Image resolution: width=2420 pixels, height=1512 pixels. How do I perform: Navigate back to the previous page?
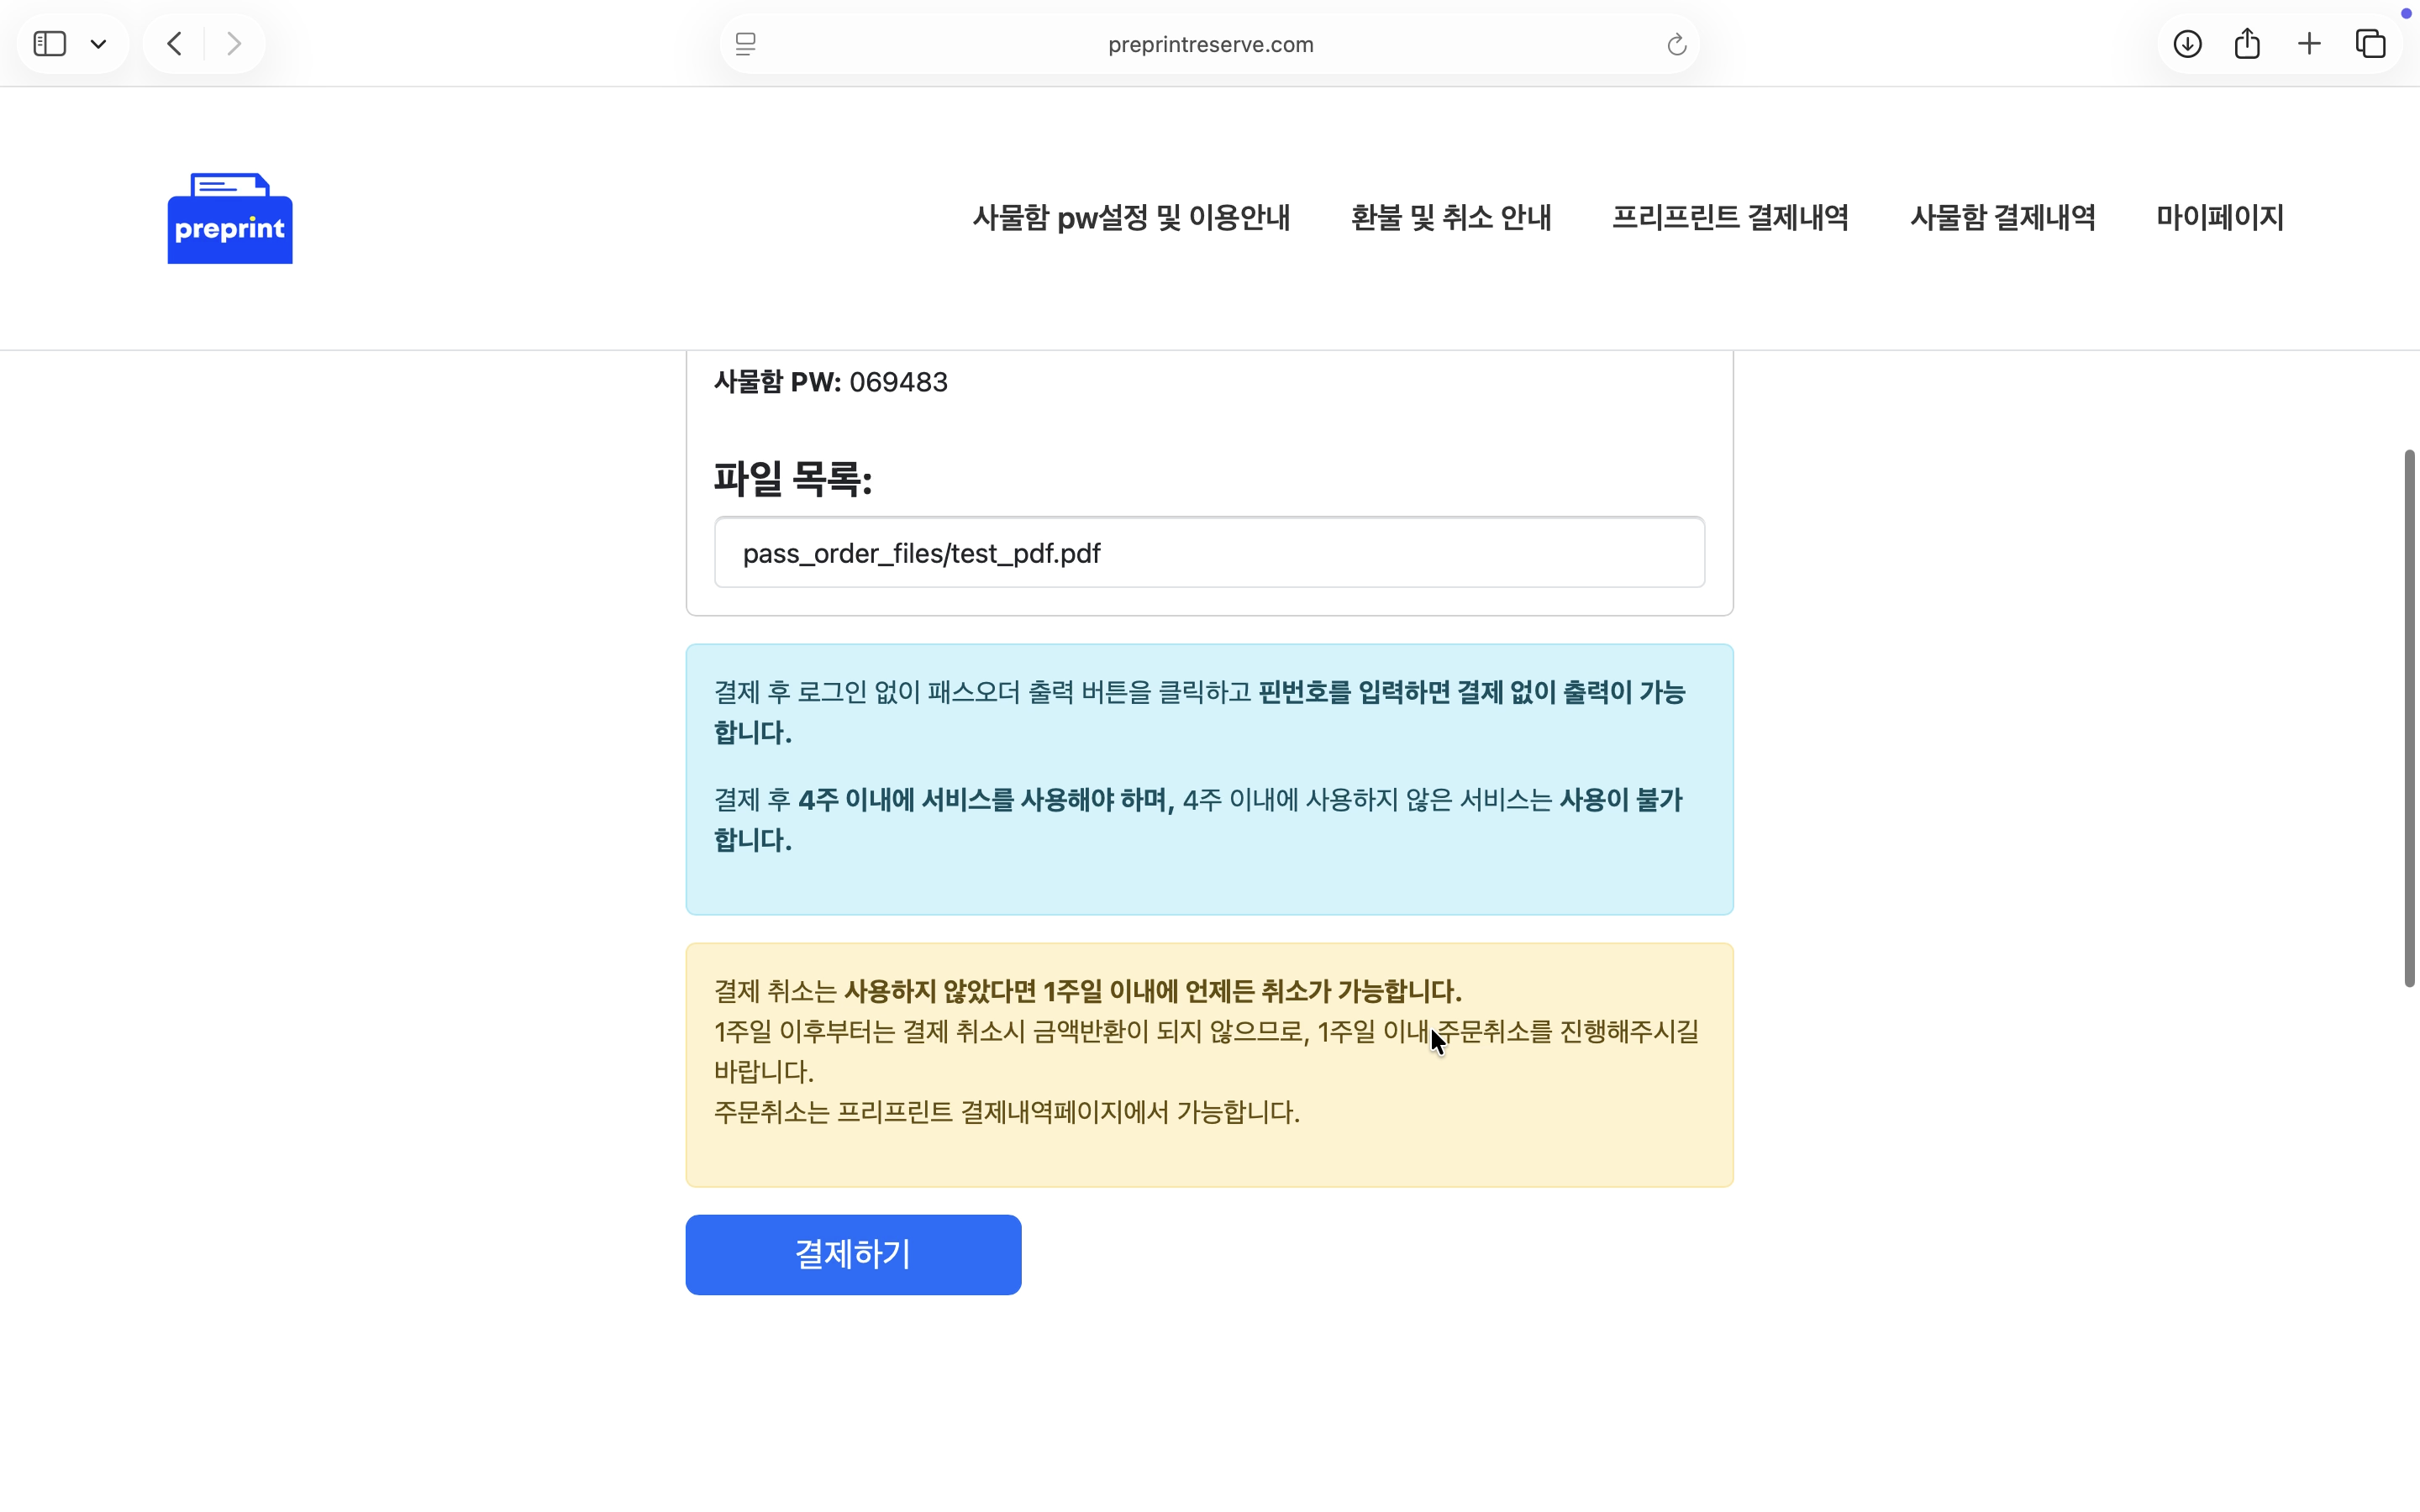click(x=172, y=43)
